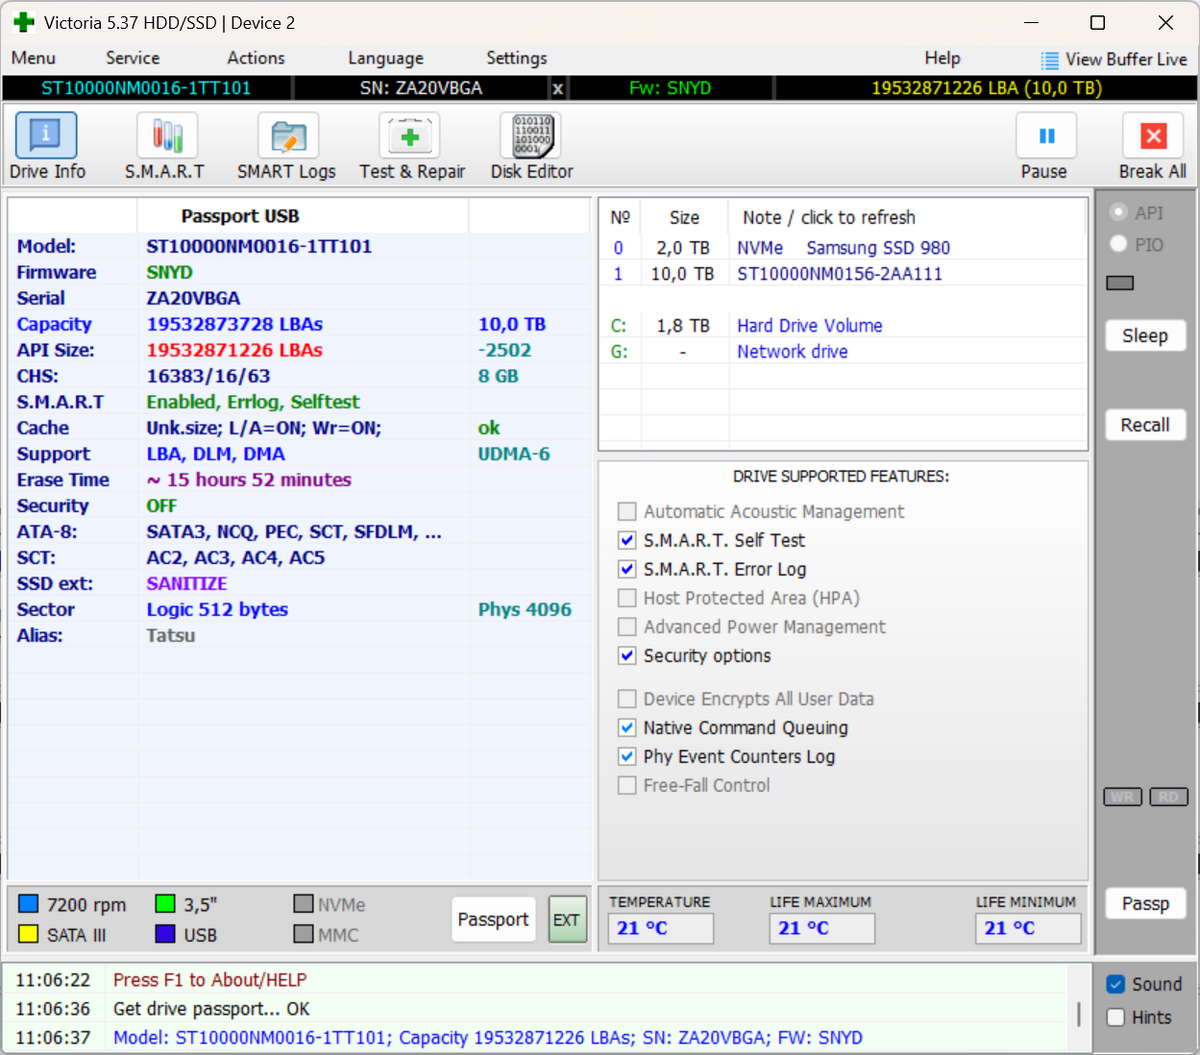
Task: Uncheck Security options
Action: 627,656
